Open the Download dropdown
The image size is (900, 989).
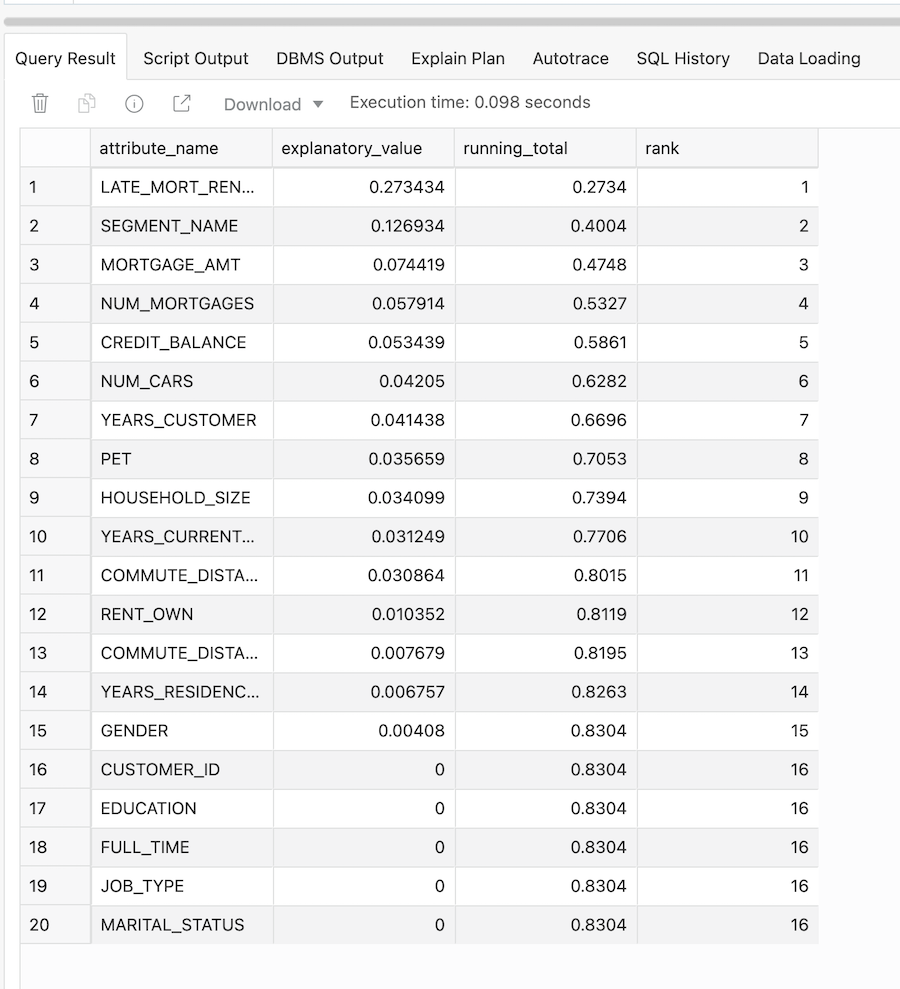pos(273,104)
